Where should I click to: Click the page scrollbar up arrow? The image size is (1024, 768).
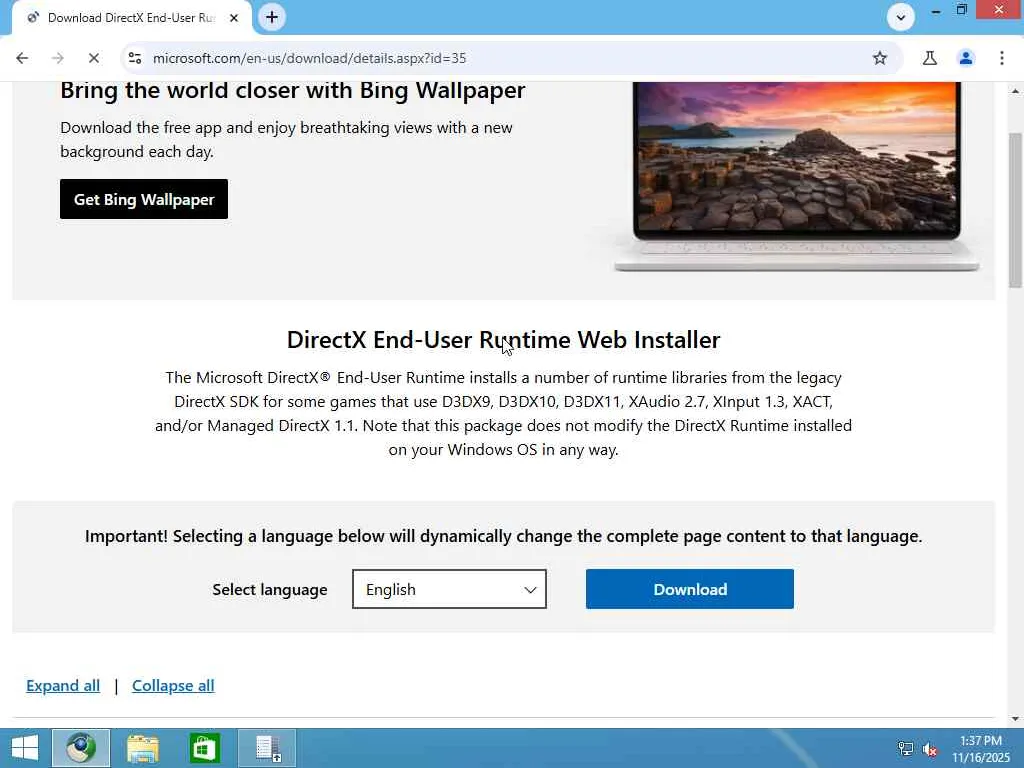click(1015, 91)
